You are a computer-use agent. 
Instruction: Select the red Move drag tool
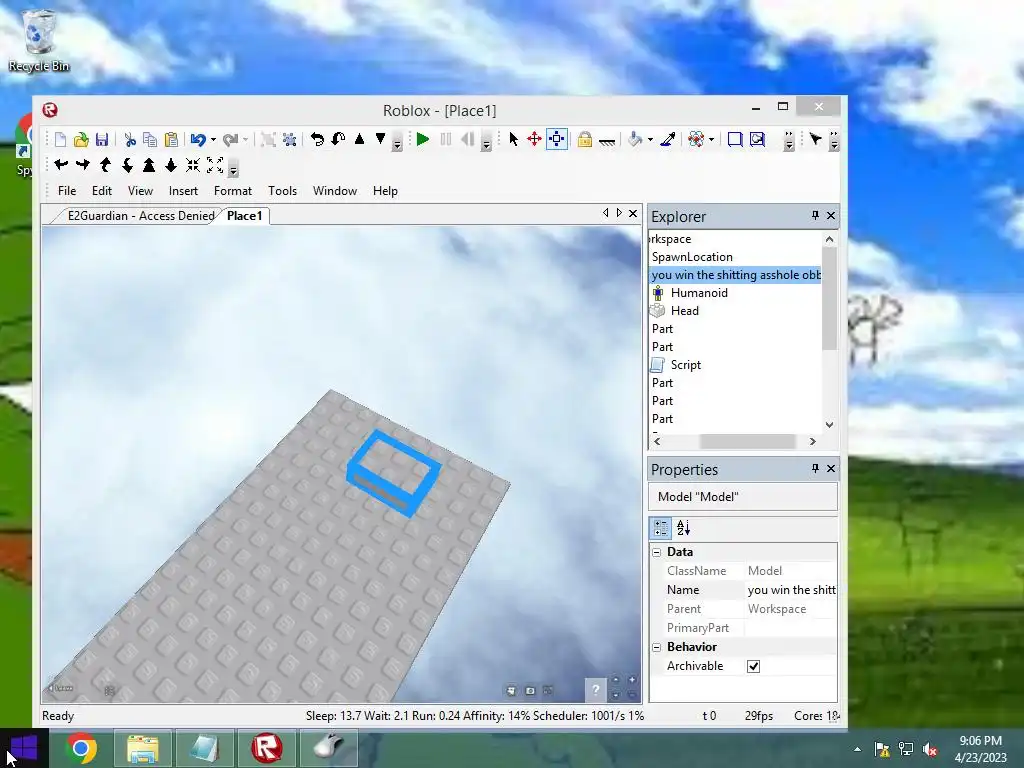[x=534, y=139]
